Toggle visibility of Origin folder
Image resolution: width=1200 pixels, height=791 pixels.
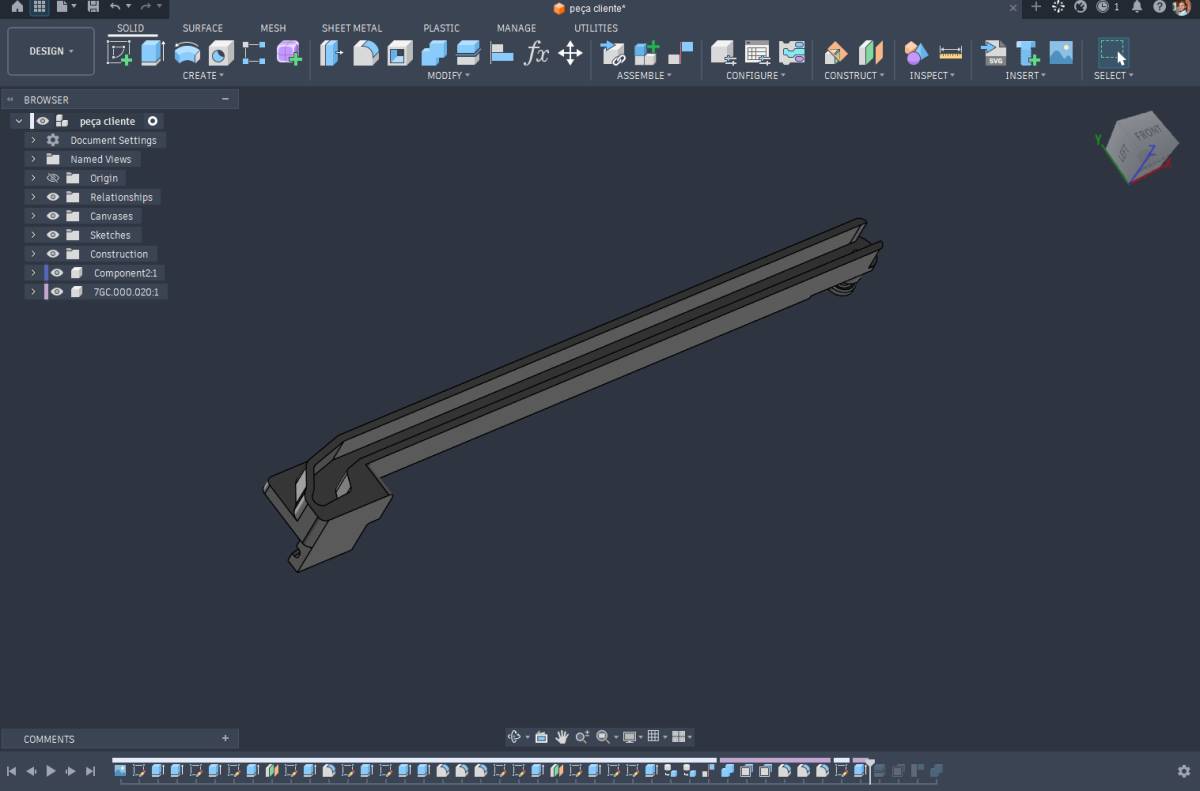[x=53, y=178]
